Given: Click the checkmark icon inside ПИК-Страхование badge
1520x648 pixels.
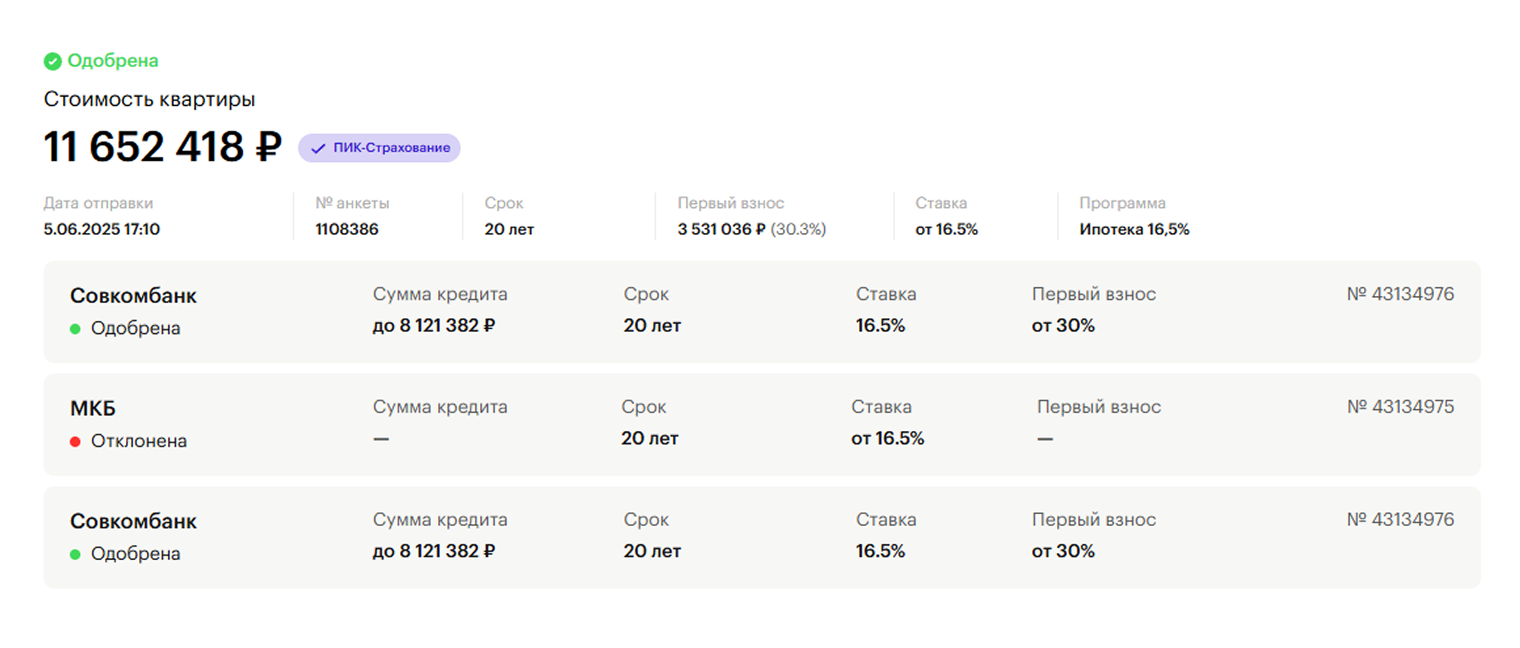Looking at the screenshot, I should pyautogui.click(x=316, y=147).
